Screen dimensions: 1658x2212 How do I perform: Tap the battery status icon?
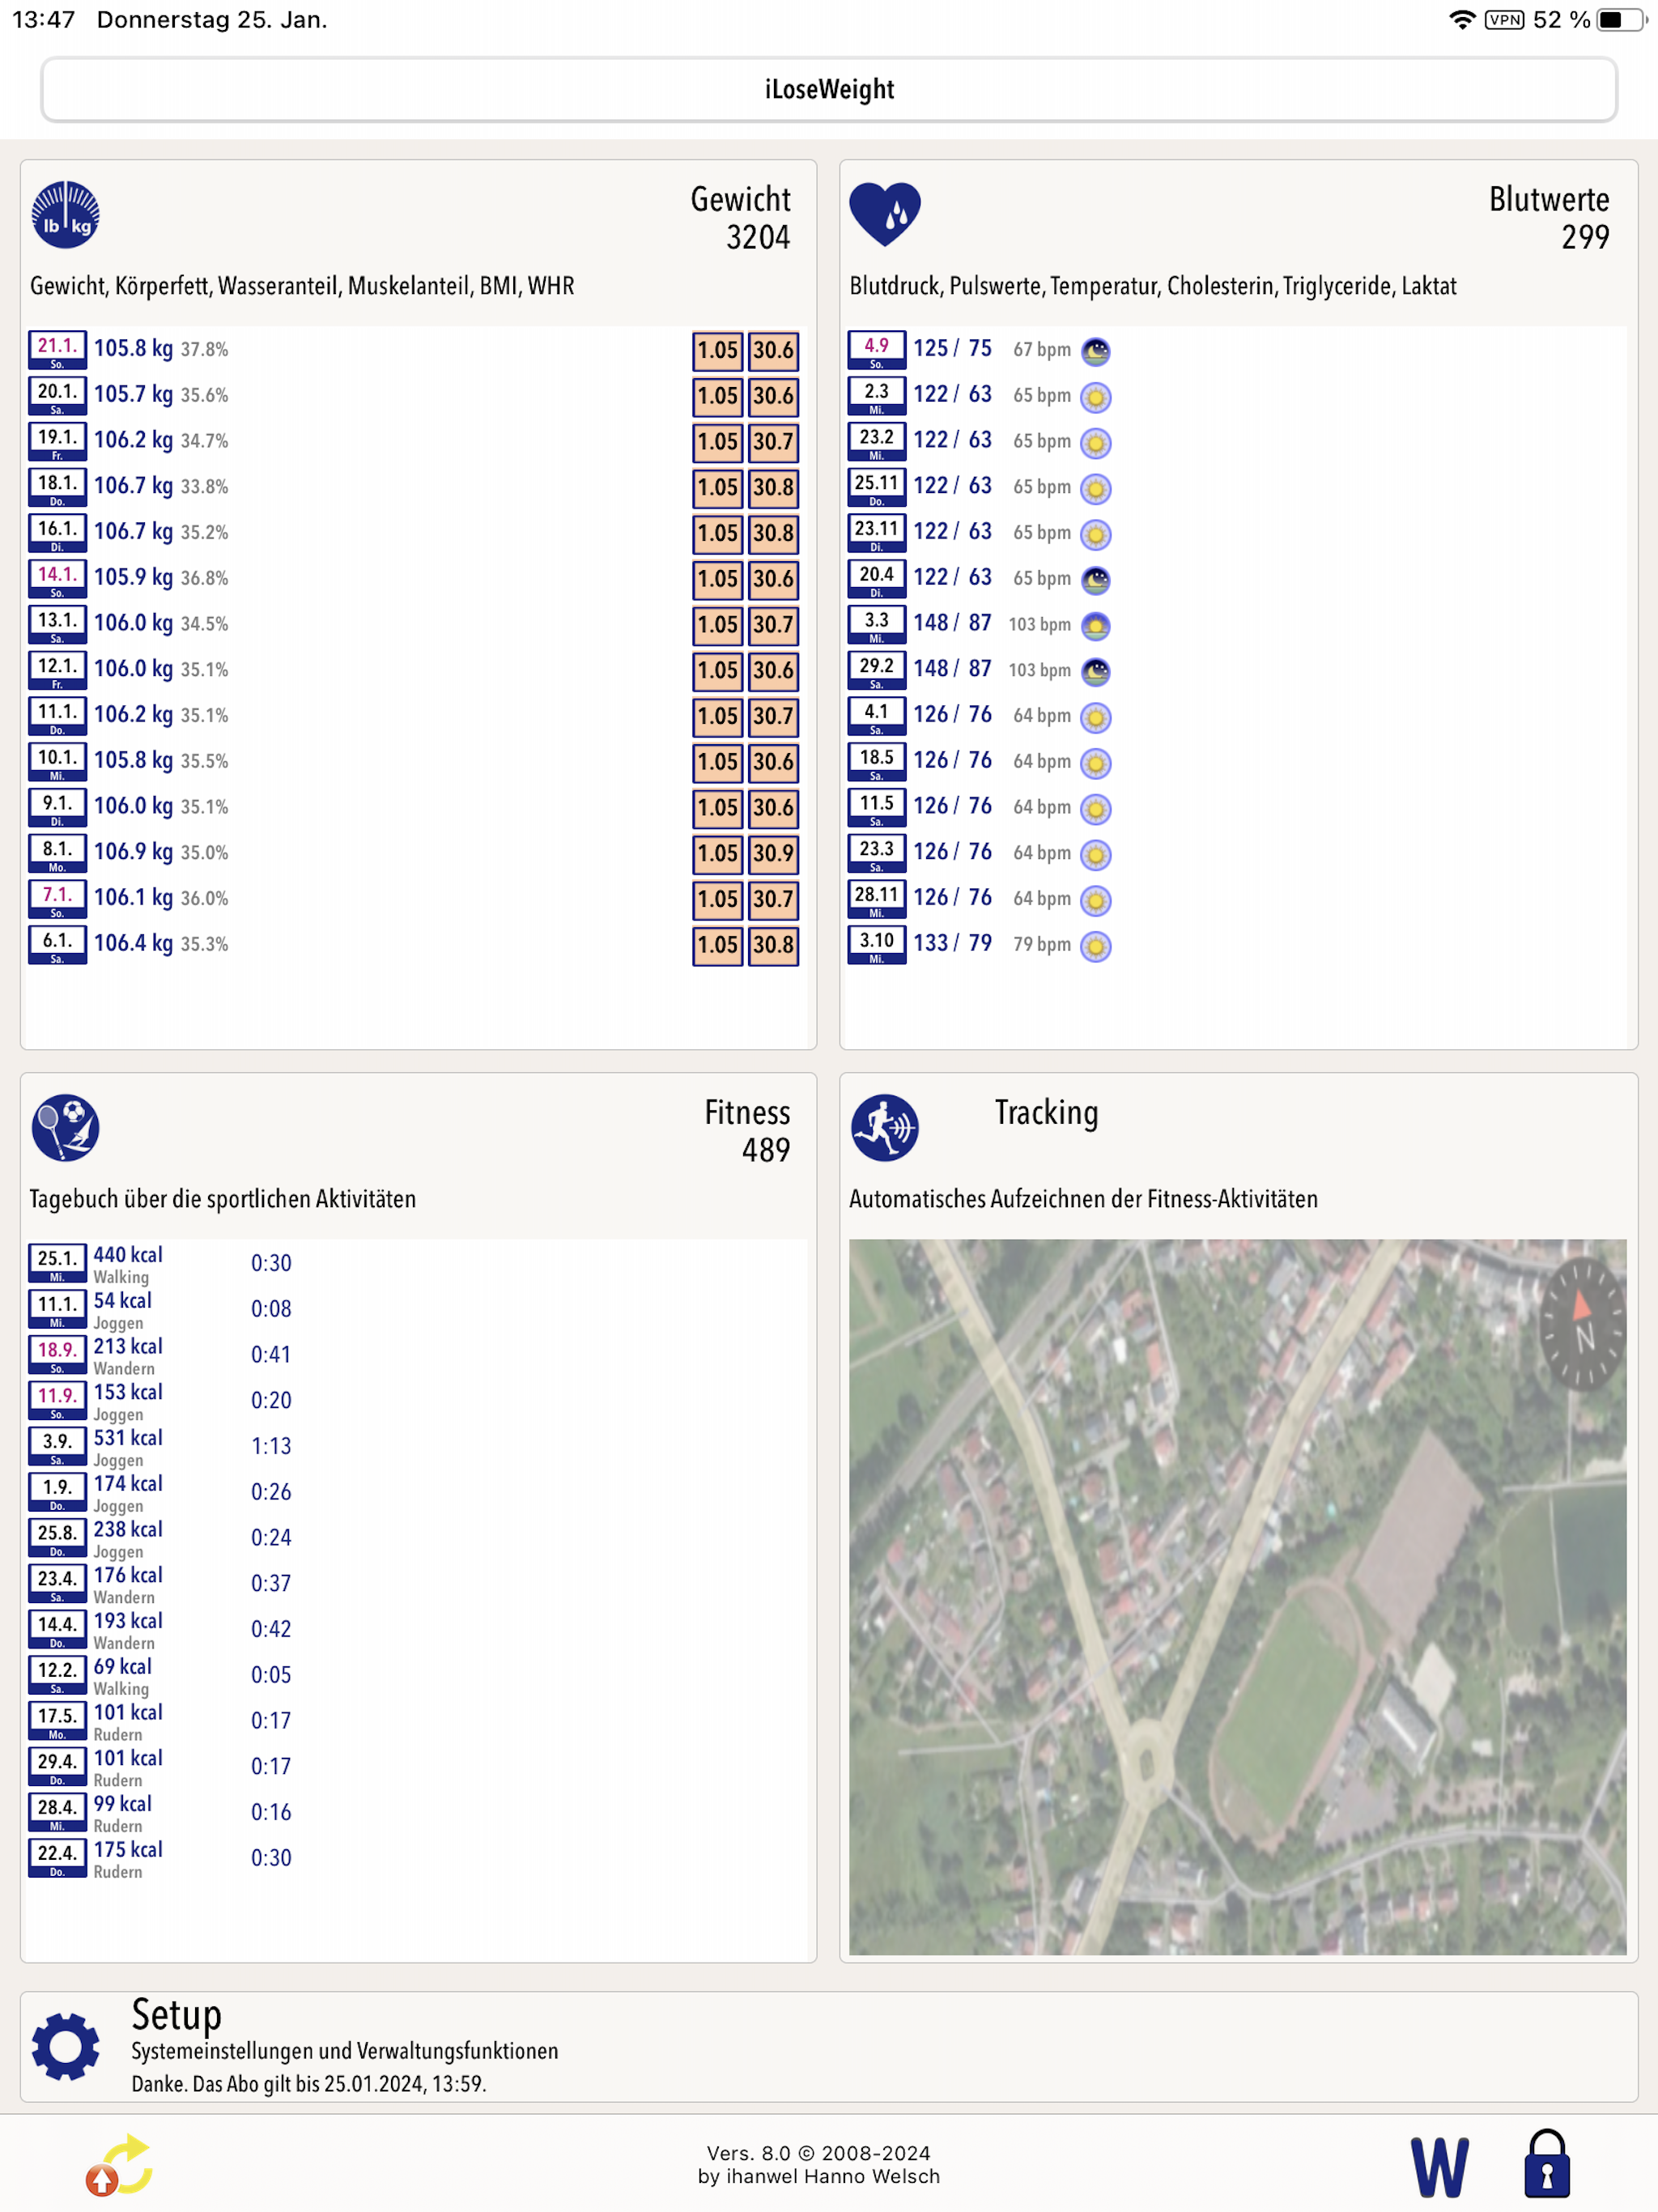click(x=1619, y=20)
